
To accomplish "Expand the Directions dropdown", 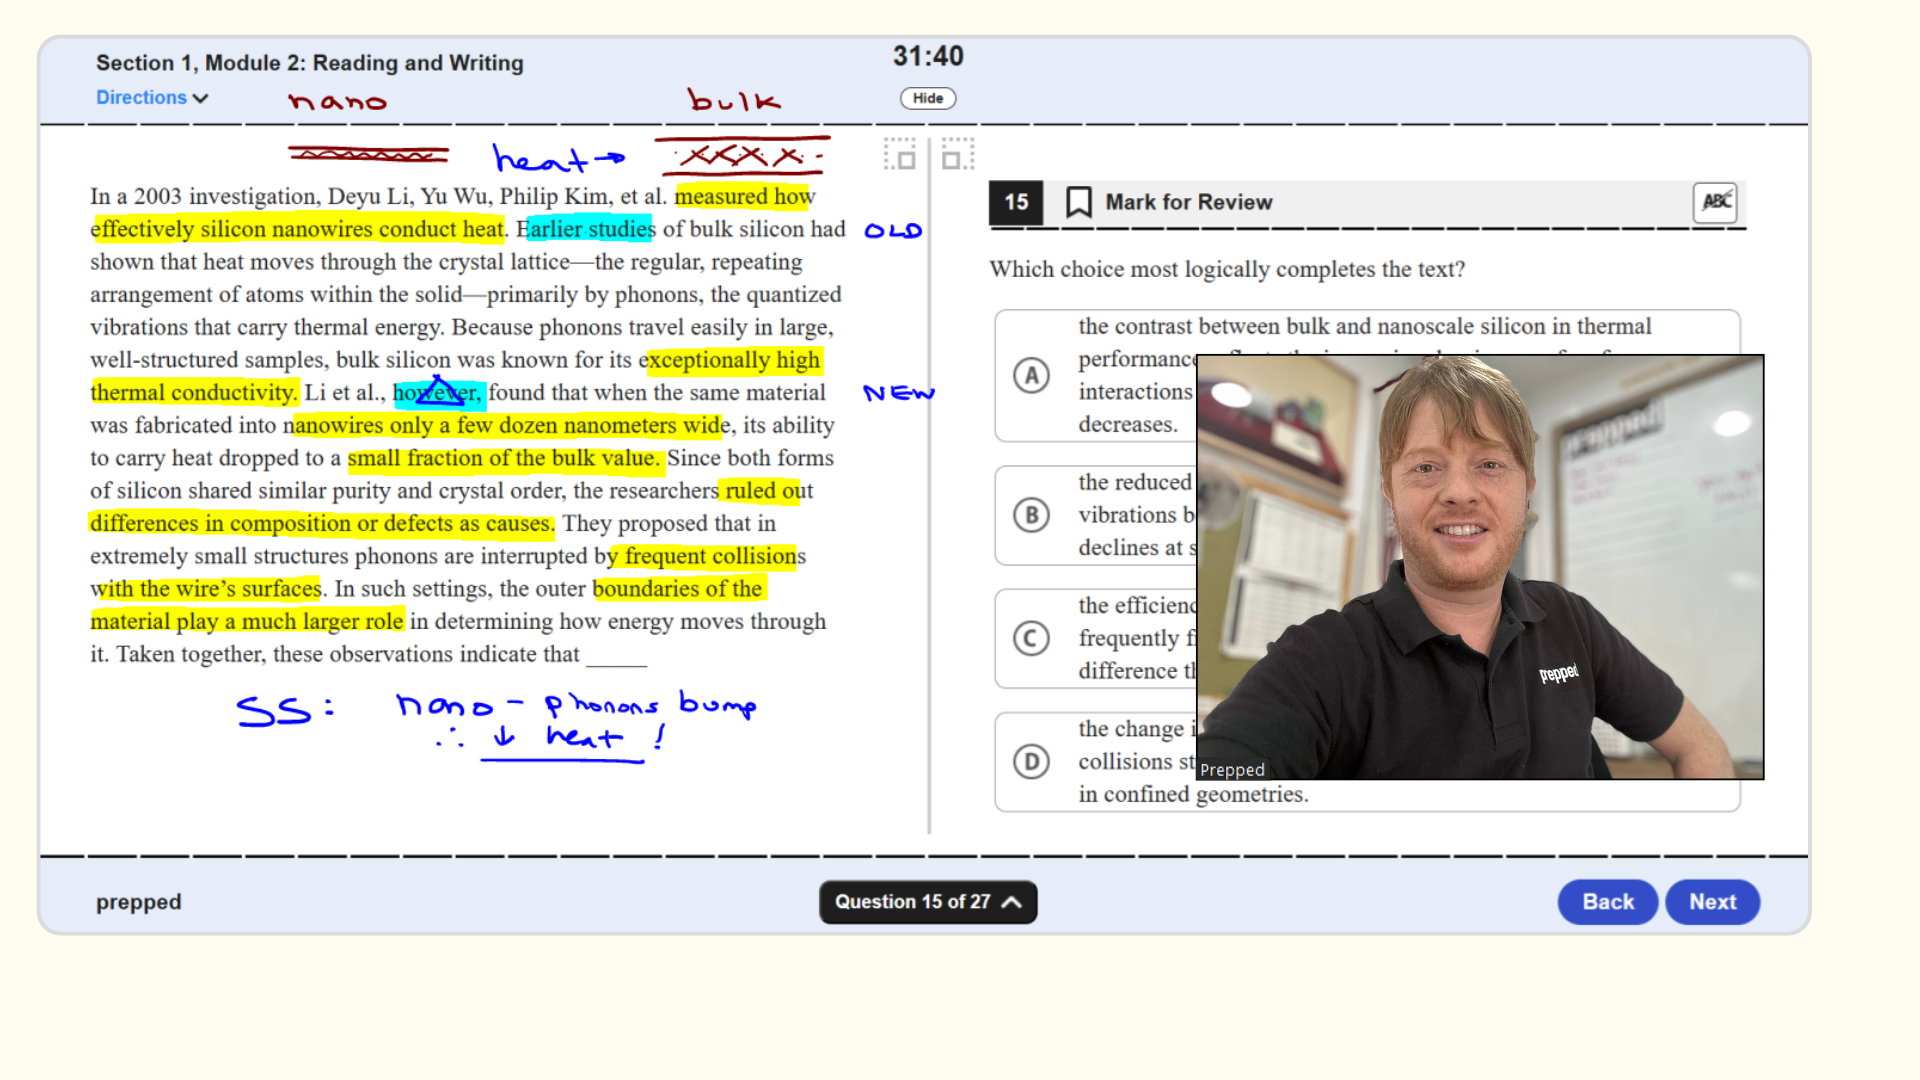I will [x=142, y=98].
